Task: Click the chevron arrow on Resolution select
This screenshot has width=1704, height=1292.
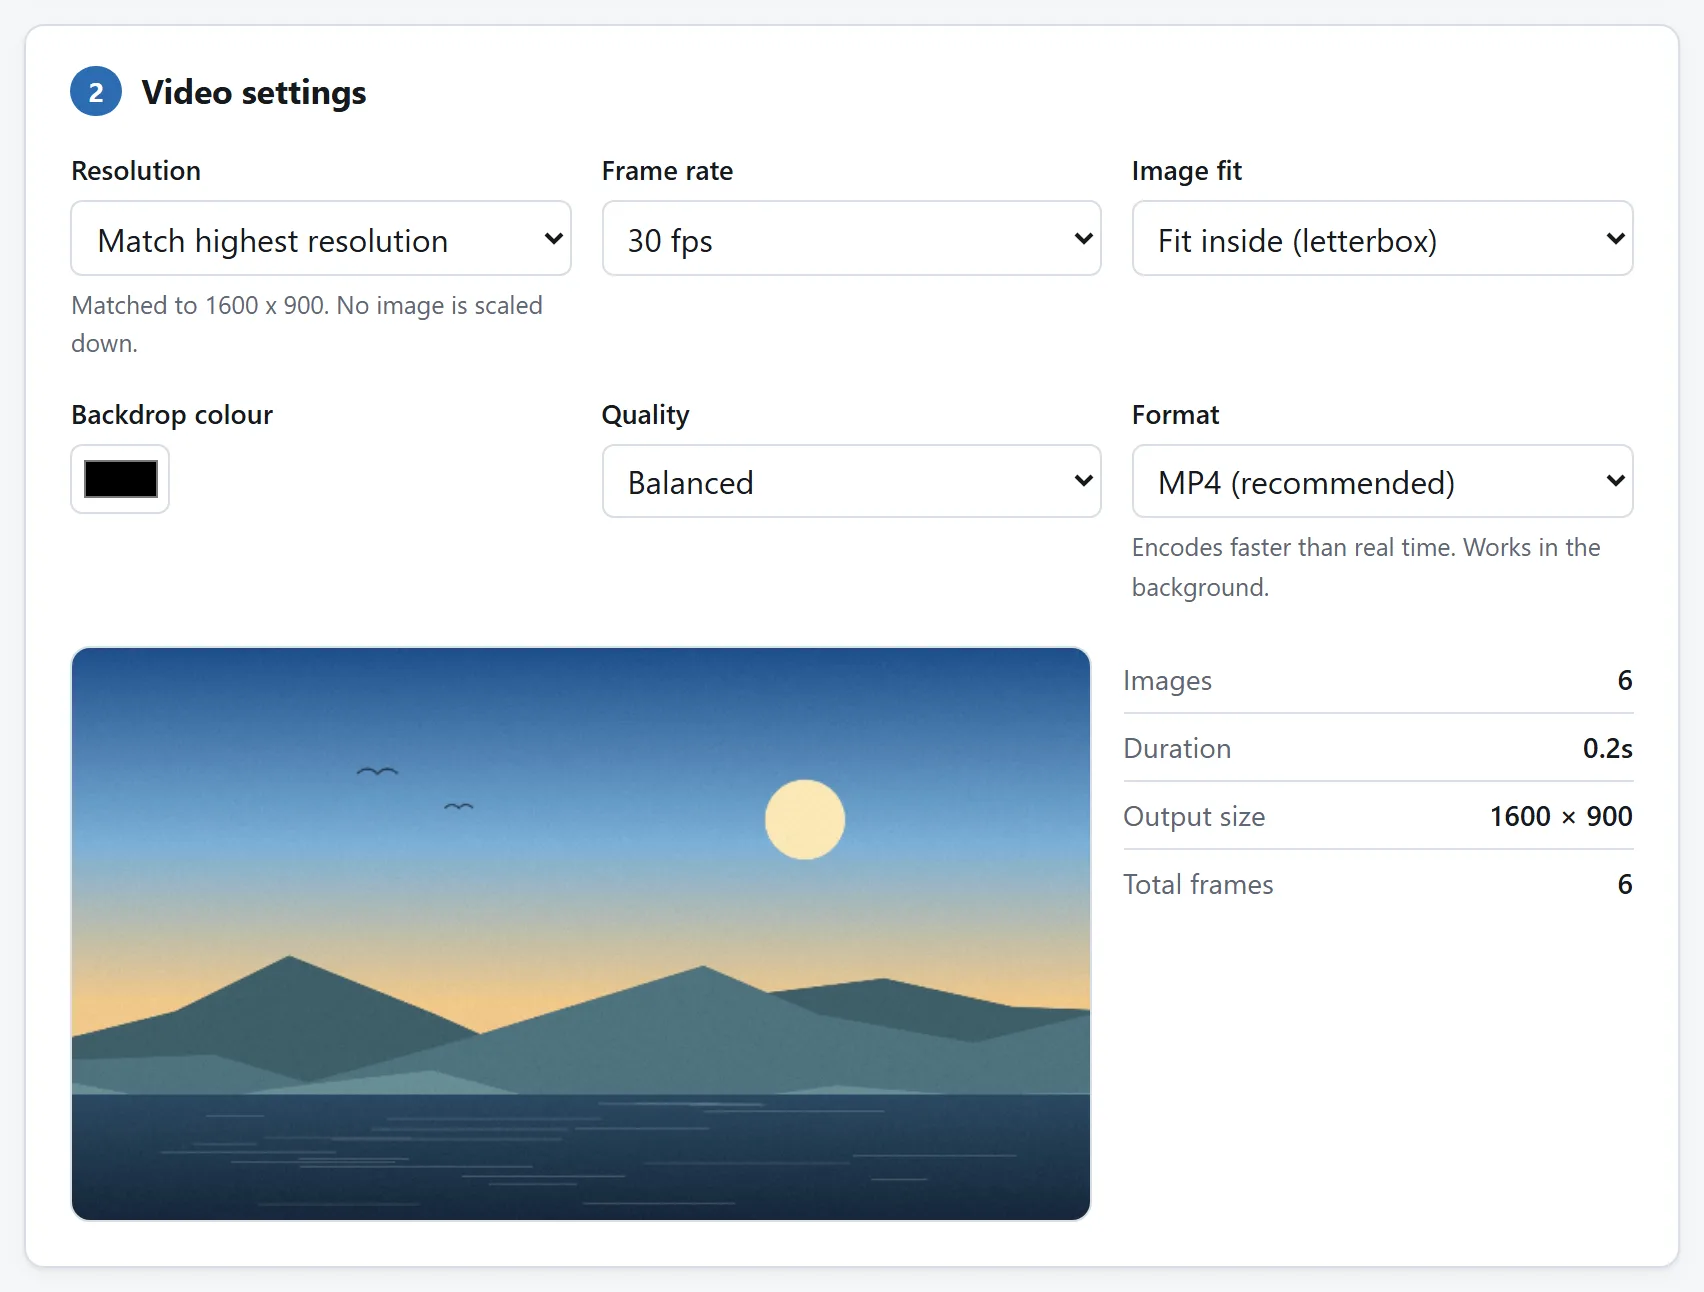Action: click(553, 239)
